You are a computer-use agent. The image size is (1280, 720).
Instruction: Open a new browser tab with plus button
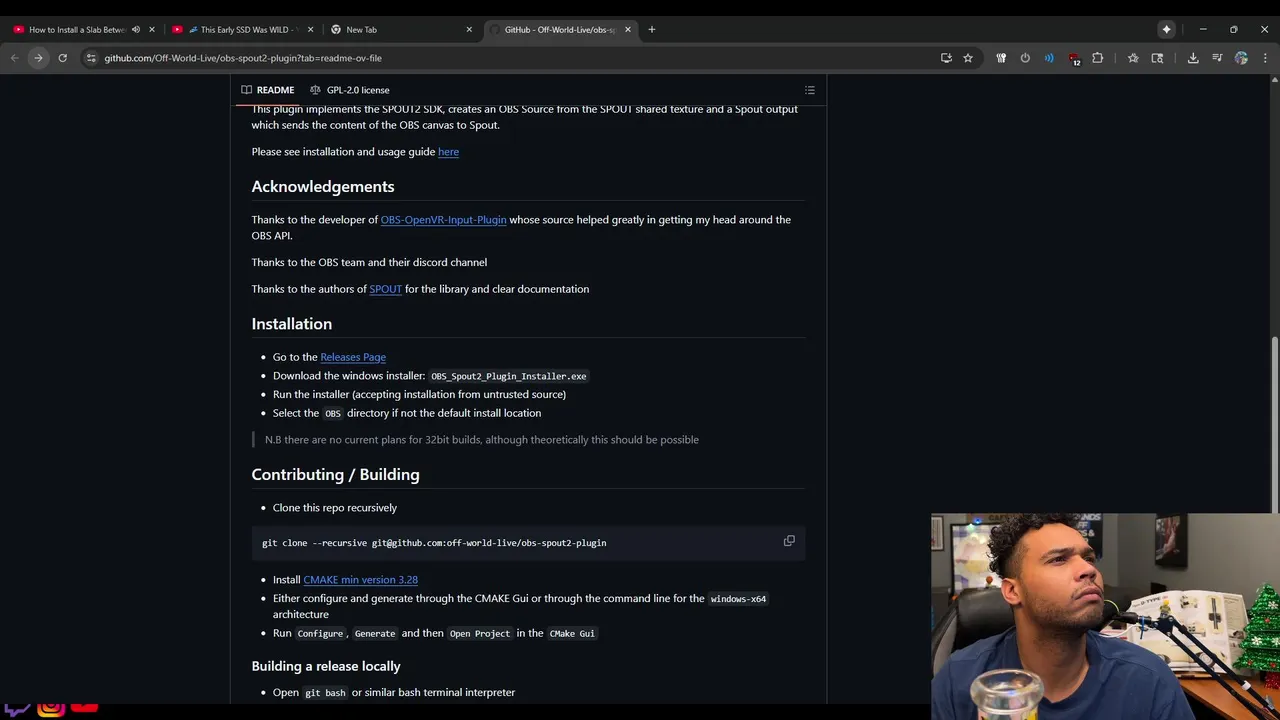point(652,30)
